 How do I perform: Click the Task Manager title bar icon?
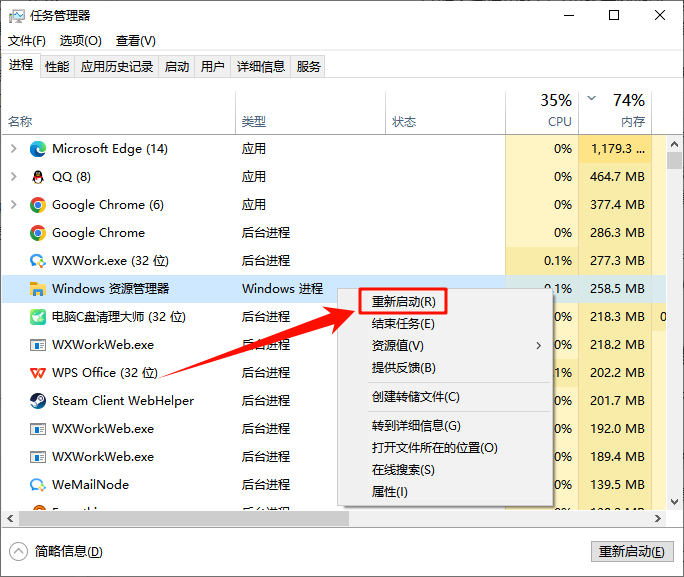point(17,16)
